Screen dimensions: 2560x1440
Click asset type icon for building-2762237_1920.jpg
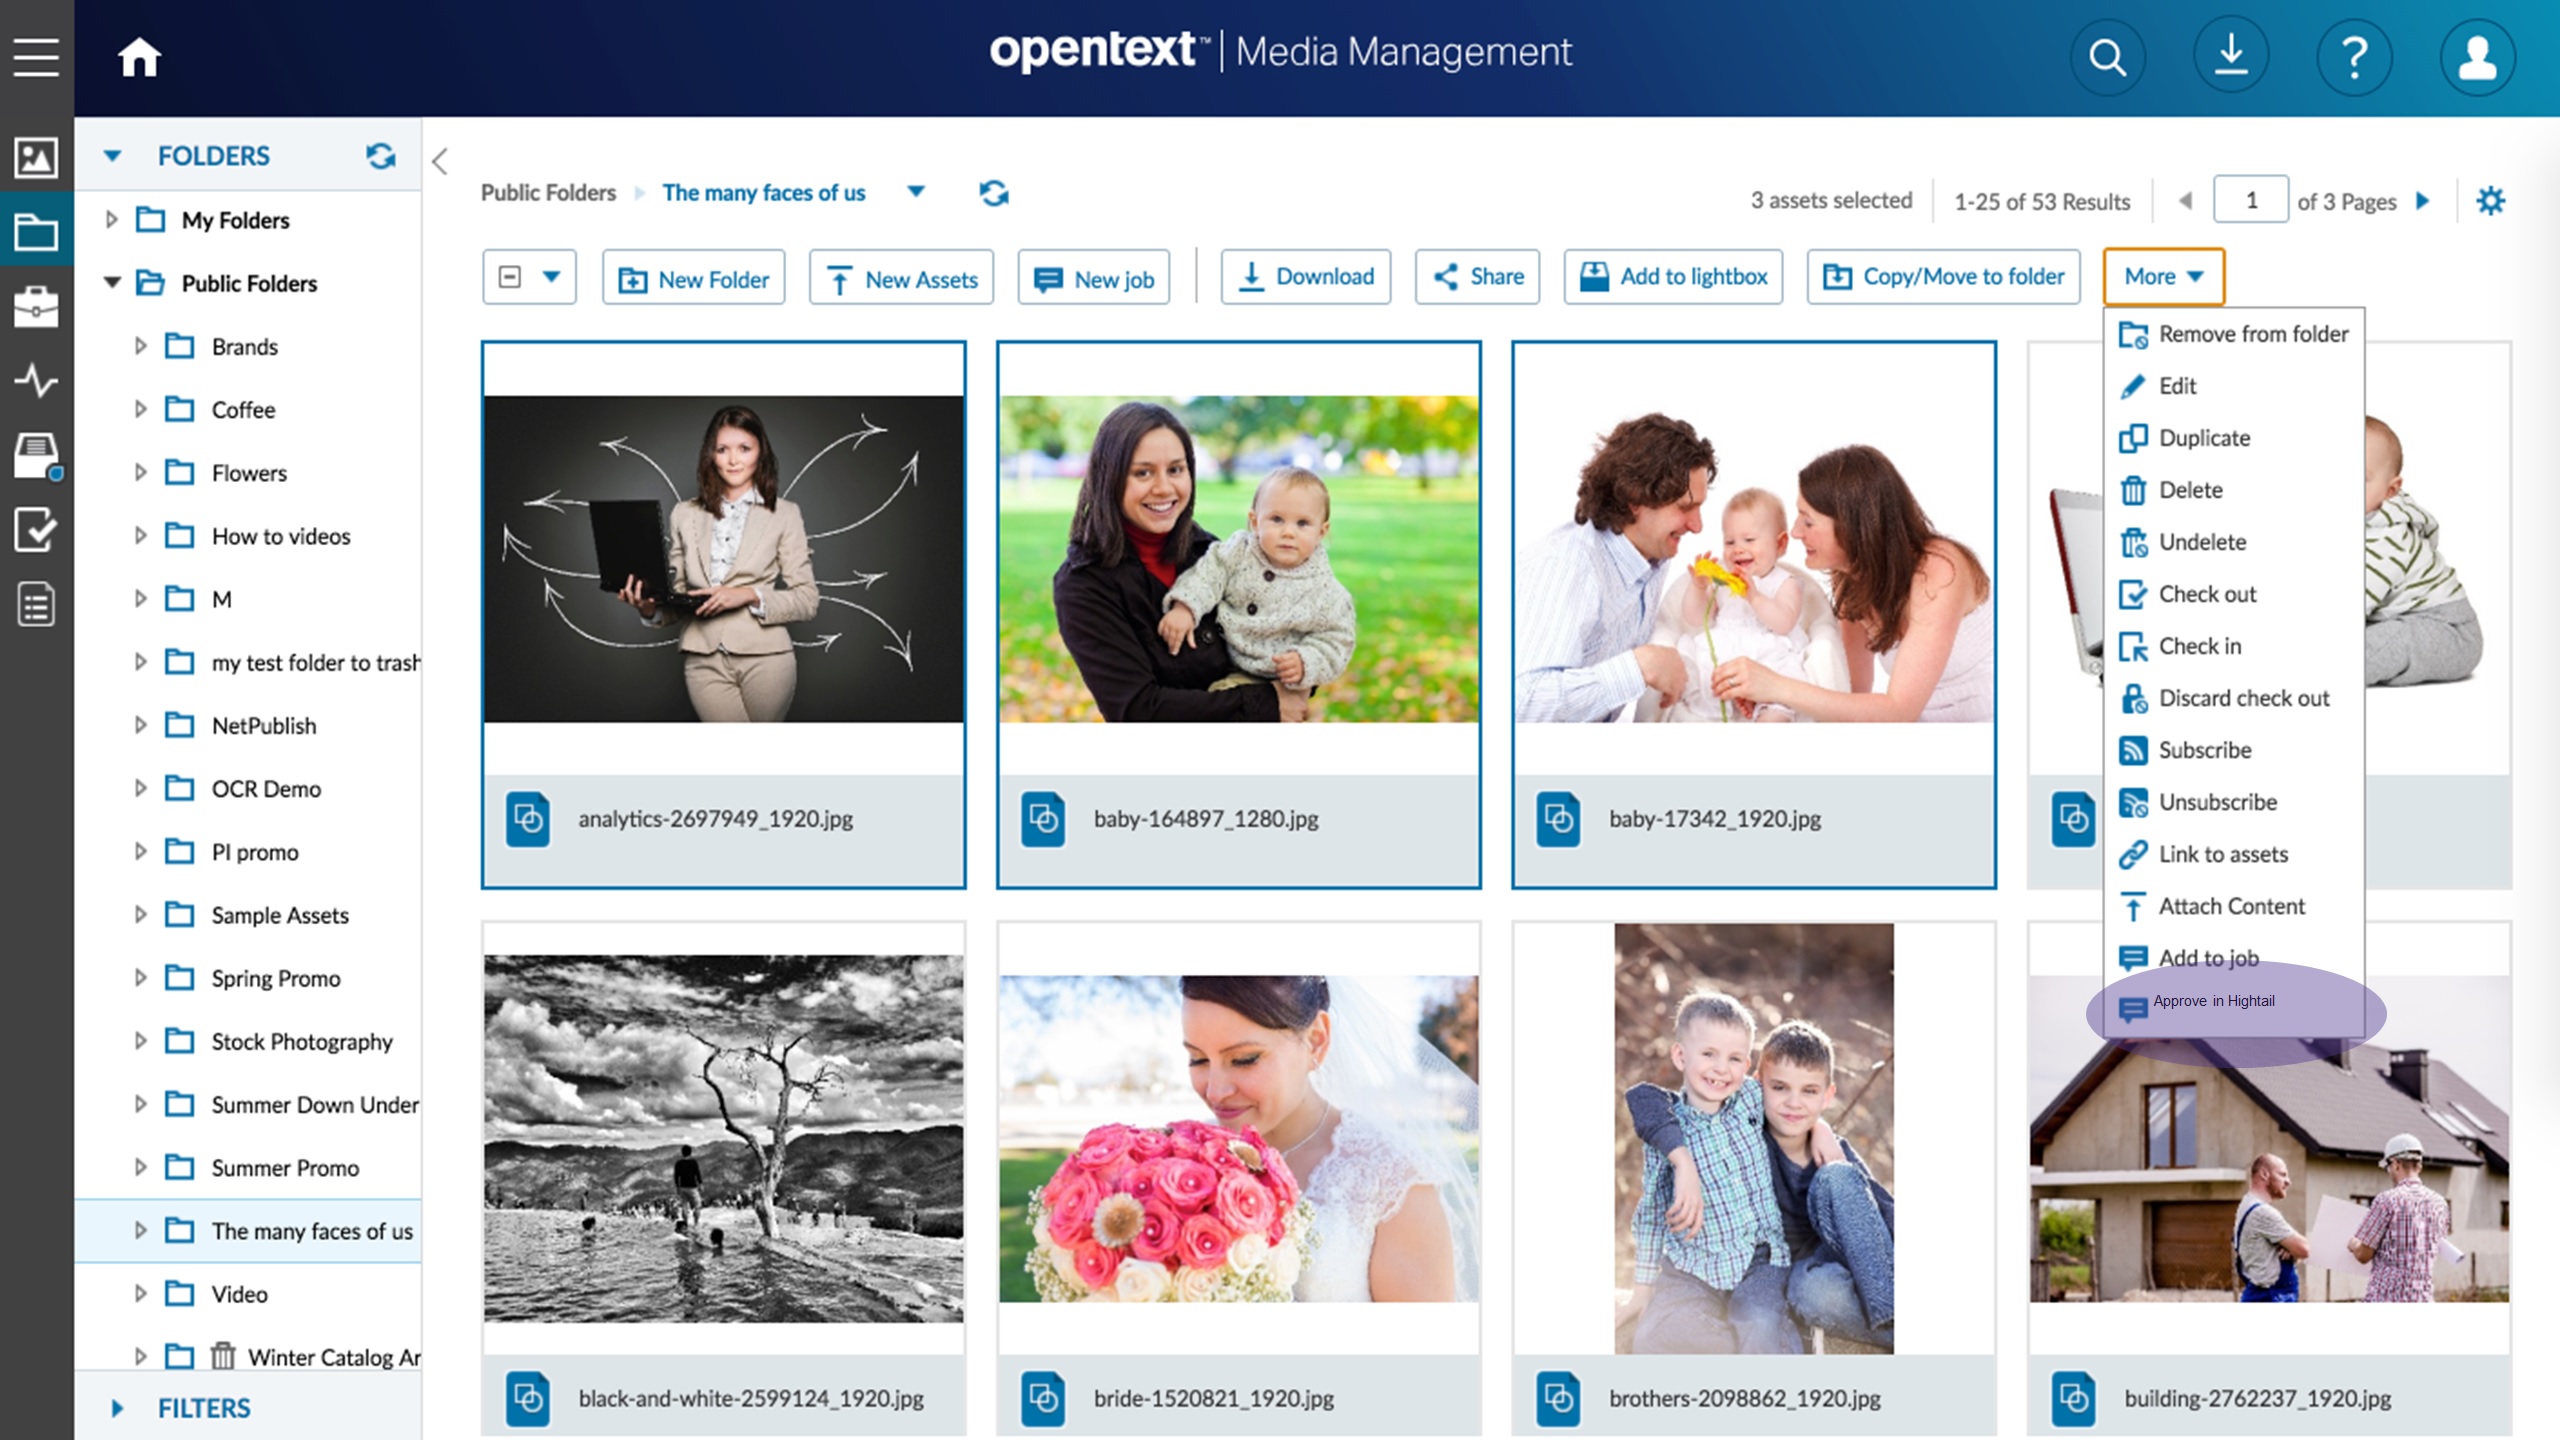pyautogui.click(x=2073, y=1398)
